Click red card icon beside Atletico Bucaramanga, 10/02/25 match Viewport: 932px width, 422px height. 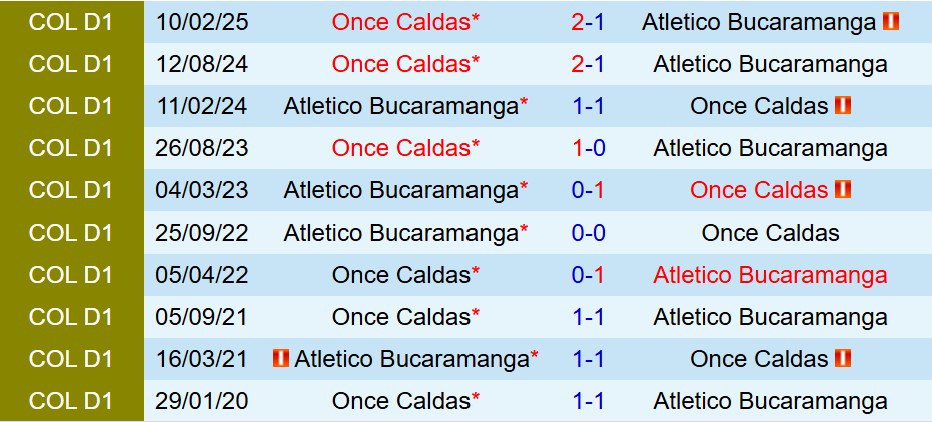pos(891,21)
